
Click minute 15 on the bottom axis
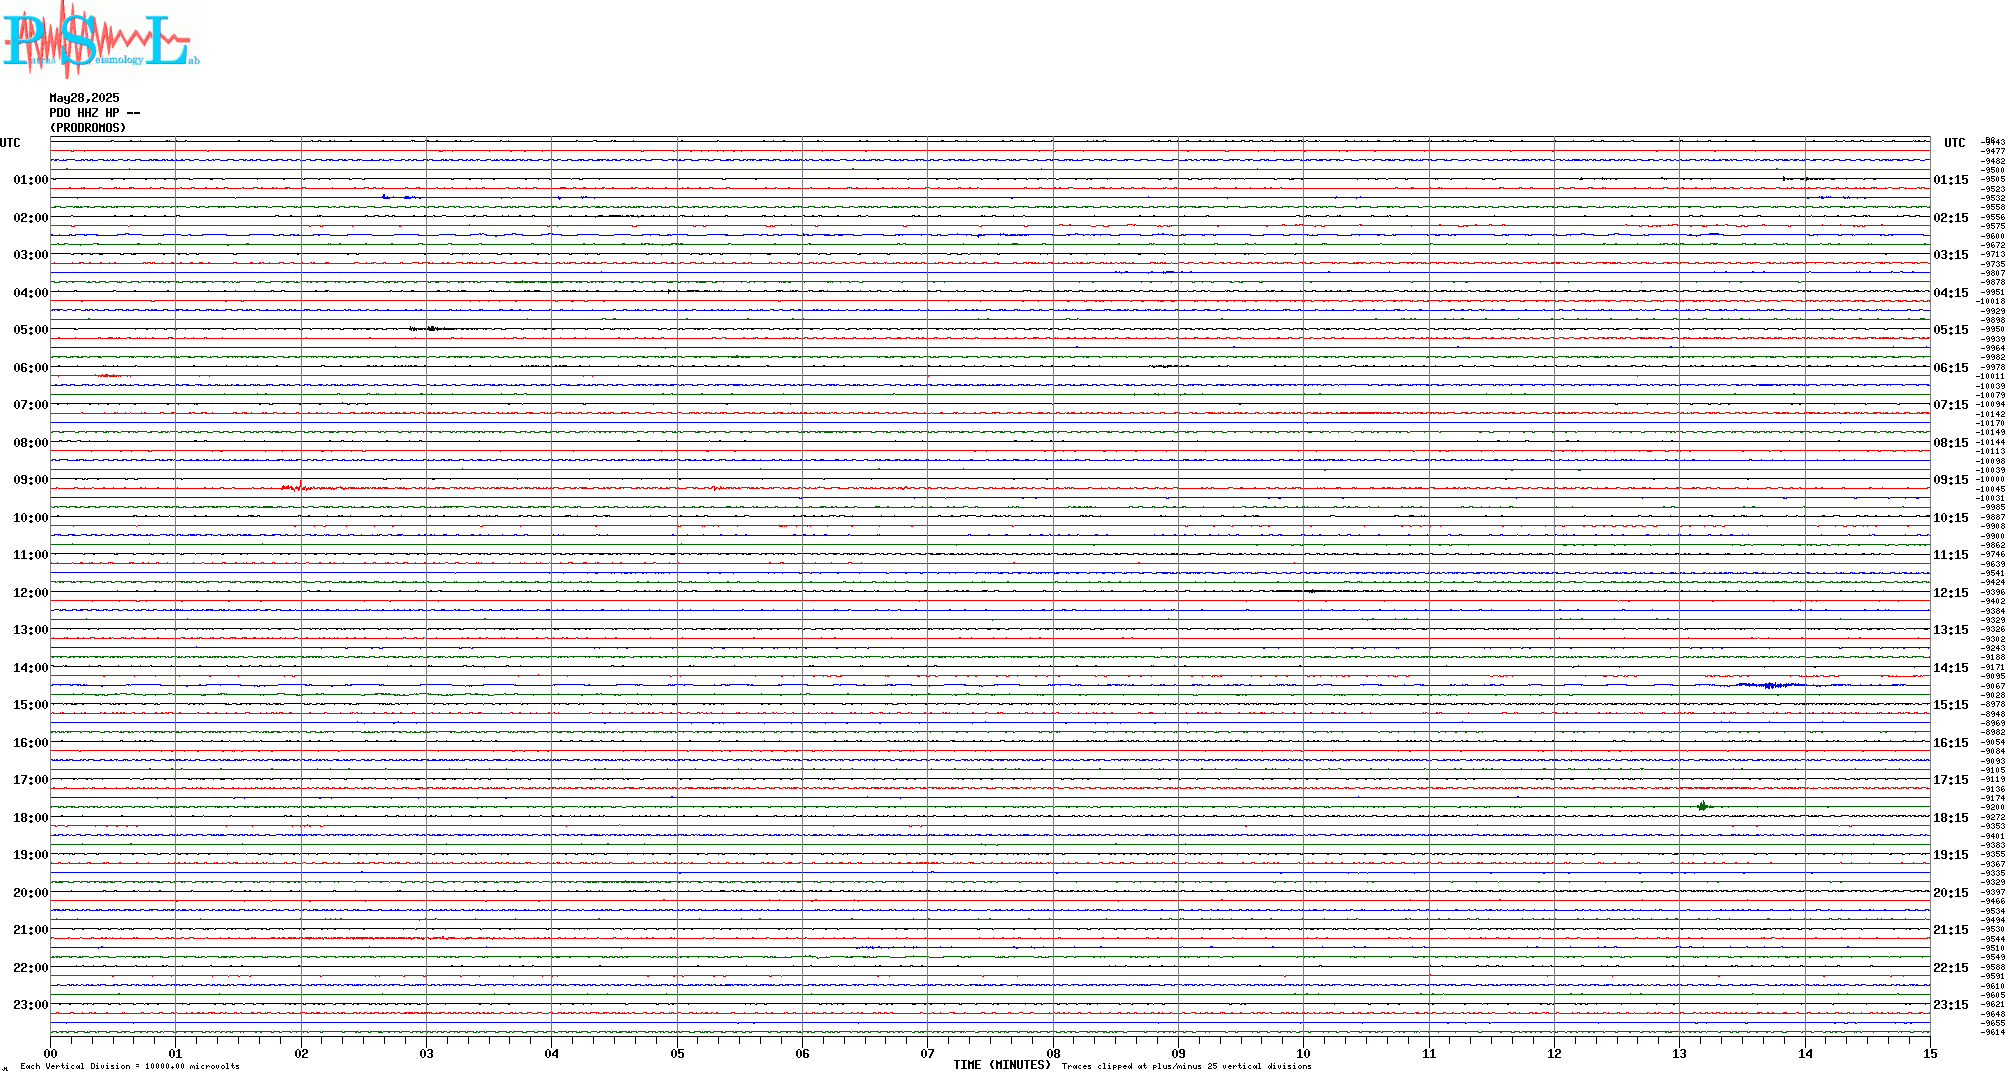pos(1930,1053)
